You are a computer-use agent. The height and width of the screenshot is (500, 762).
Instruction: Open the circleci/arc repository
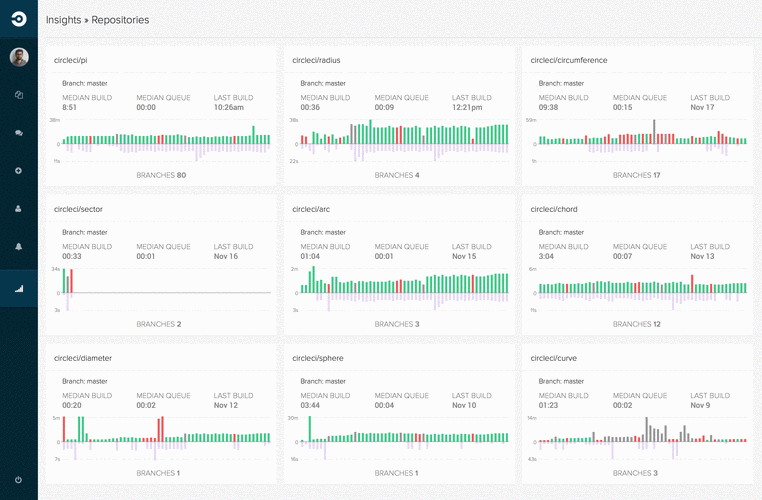coord(311,209)
